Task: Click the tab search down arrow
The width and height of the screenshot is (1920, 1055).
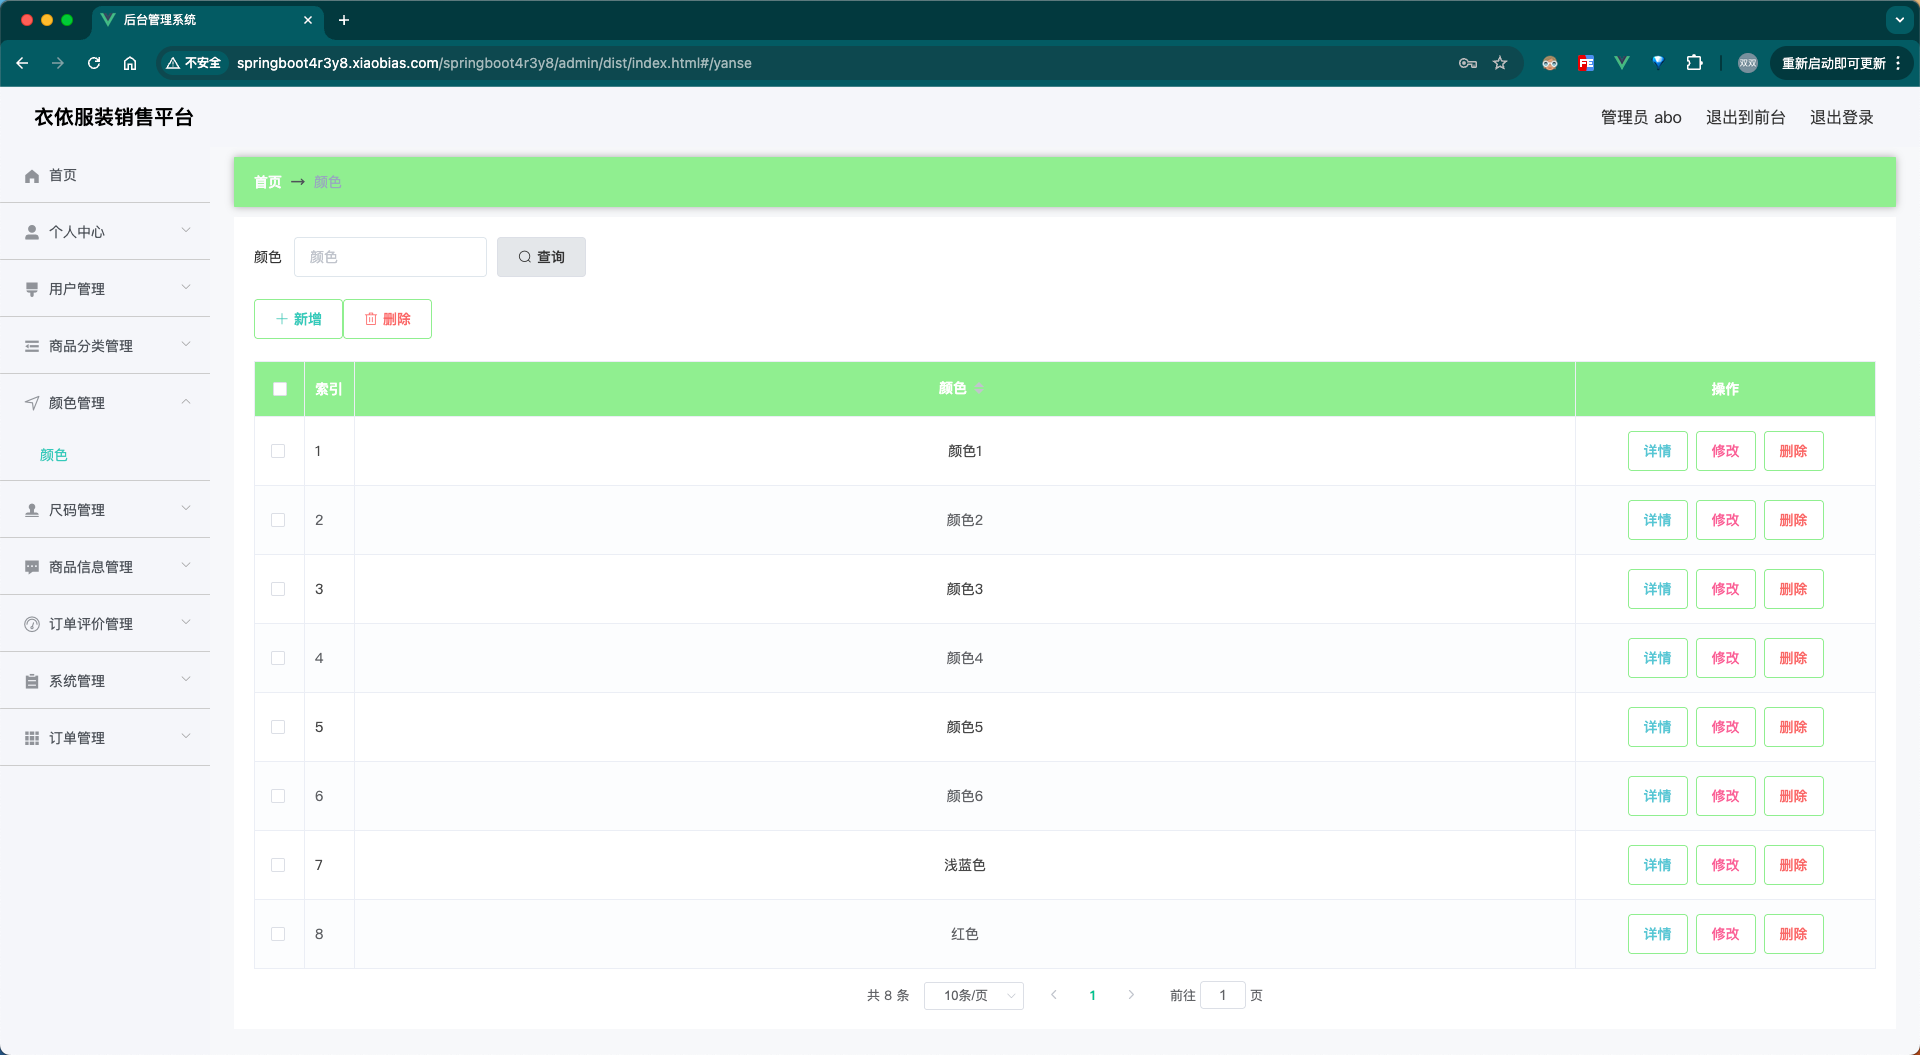Action: 1899,20
